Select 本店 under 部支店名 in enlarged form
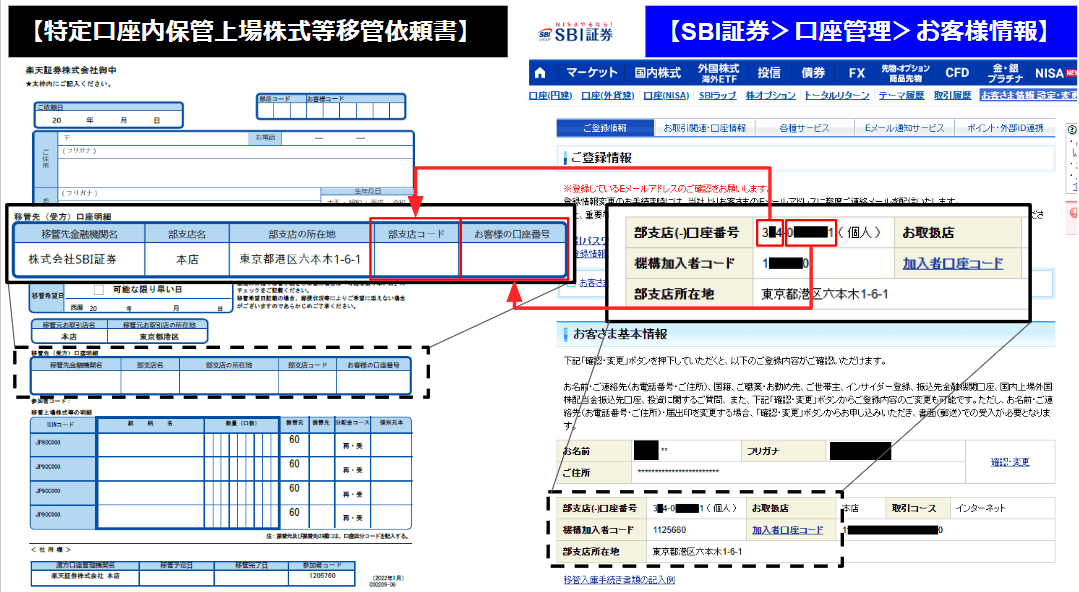 point(187,260)
